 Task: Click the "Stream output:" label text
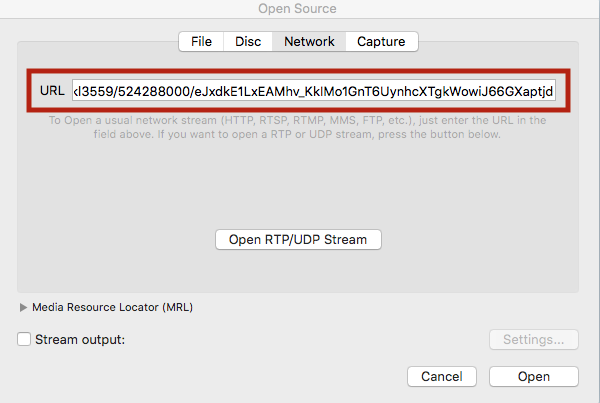point(79,339)
